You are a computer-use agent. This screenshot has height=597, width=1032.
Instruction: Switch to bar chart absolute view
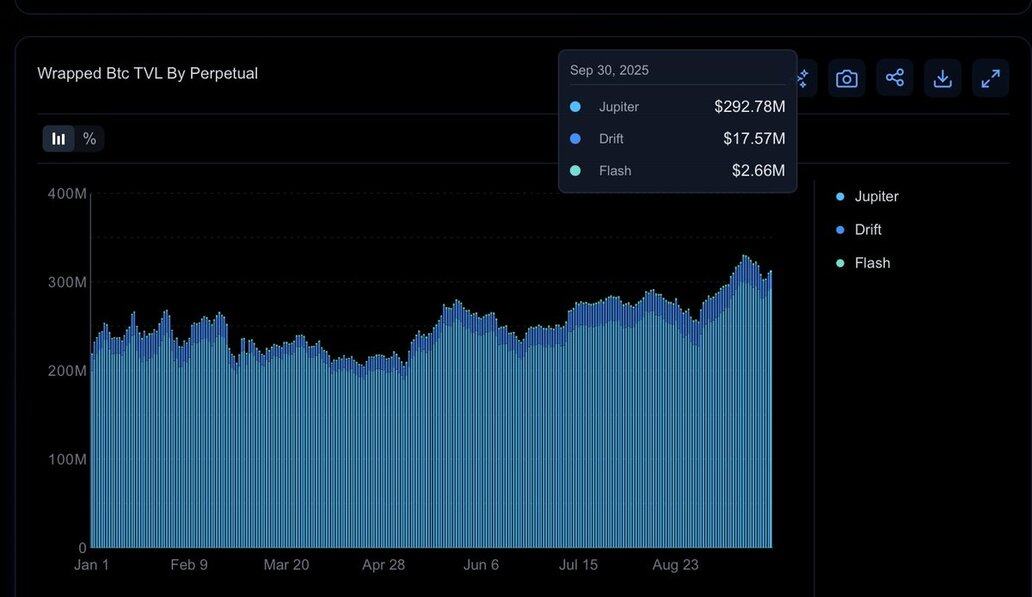59,139
